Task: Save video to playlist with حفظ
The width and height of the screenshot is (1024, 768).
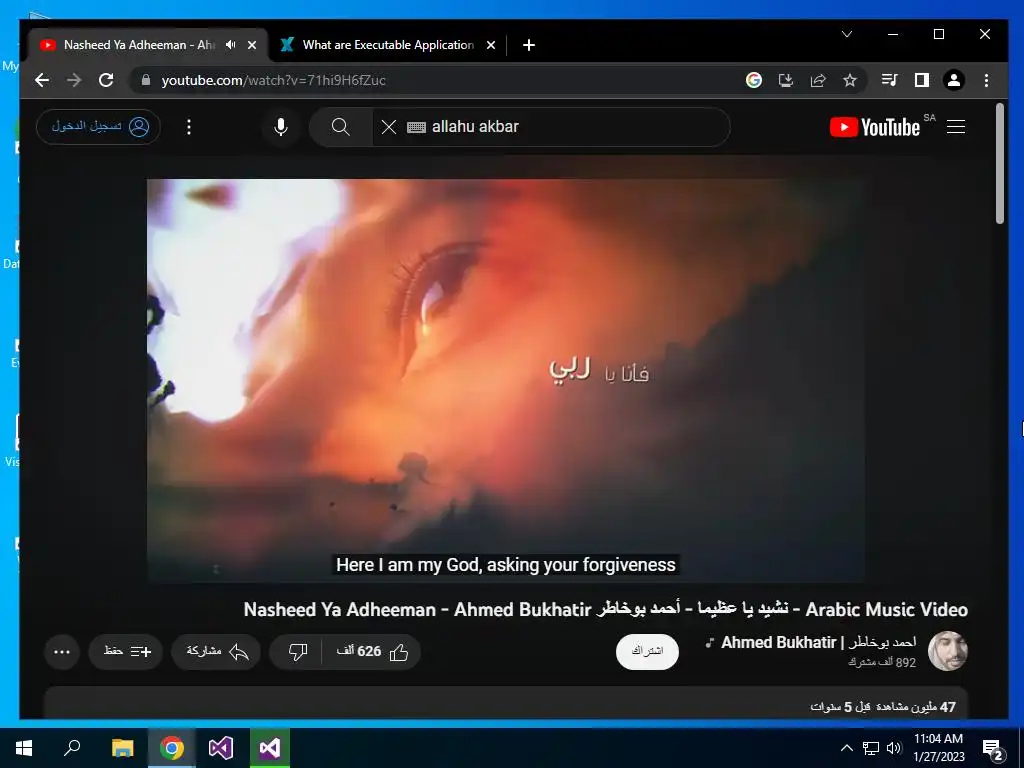Action: [x=125, y=651]
